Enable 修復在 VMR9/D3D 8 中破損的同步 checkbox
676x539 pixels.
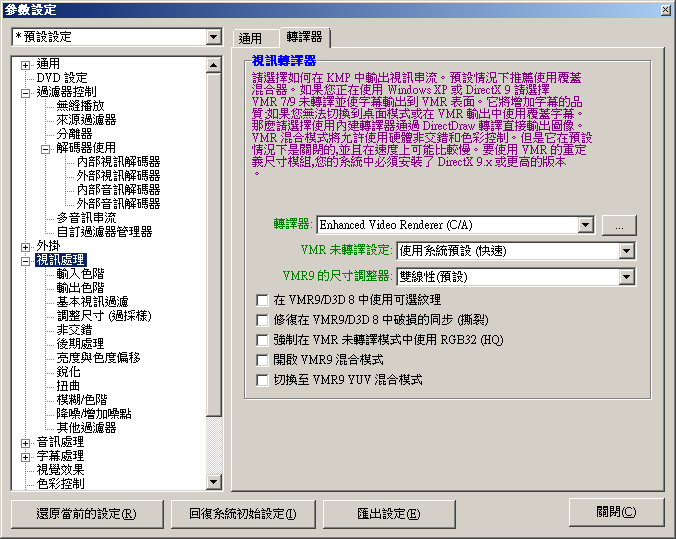[x=262, y=320]
